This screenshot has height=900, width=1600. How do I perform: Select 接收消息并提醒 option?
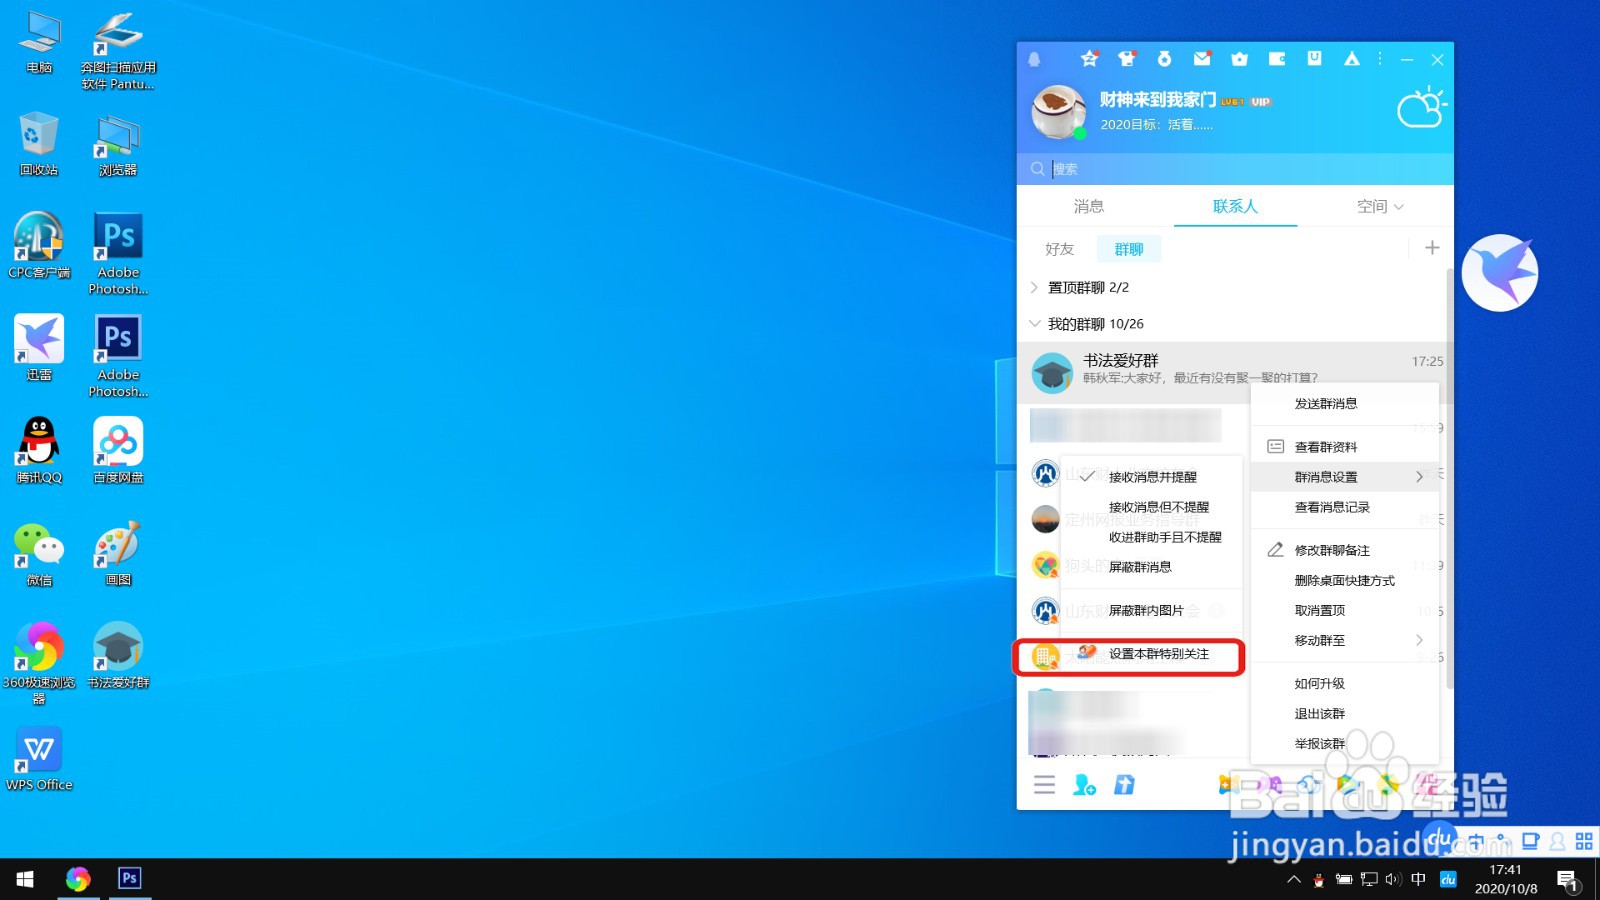[1152, 477]
